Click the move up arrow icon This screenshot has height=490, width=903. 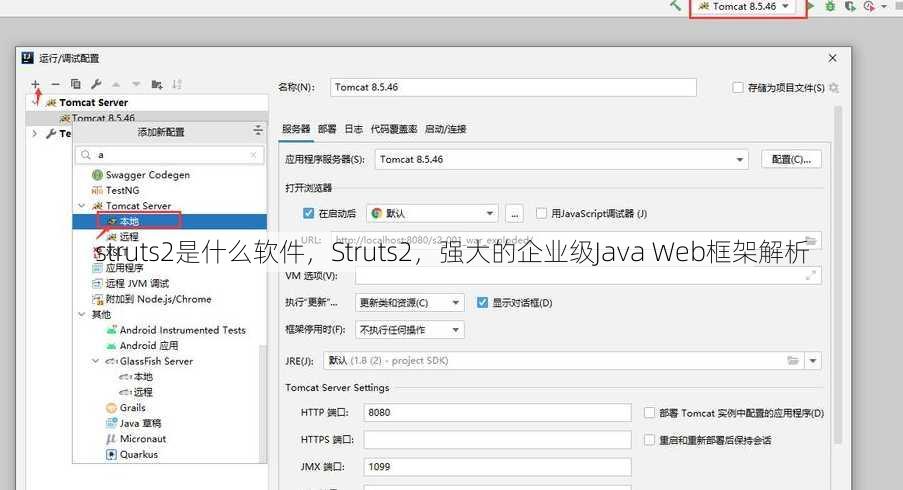(116, 84)
